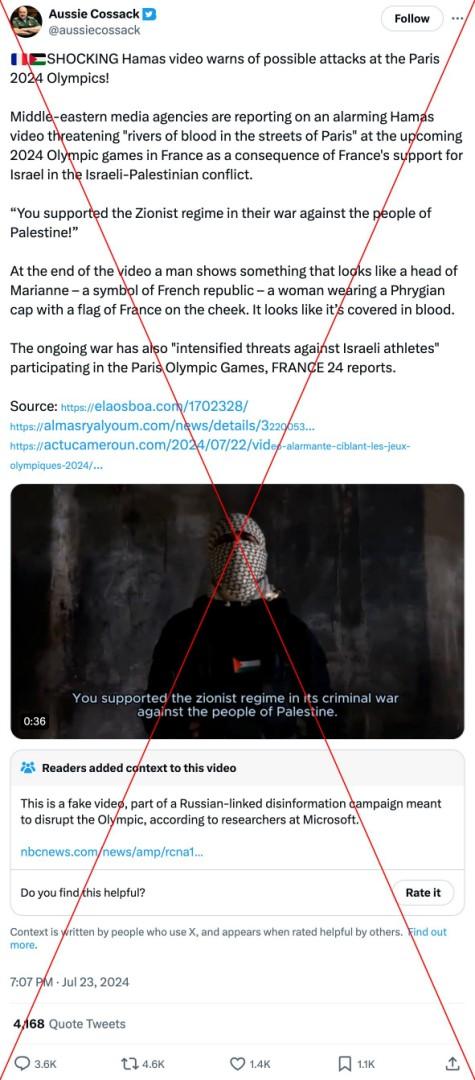Click the community notes people icon

(28, 767)
